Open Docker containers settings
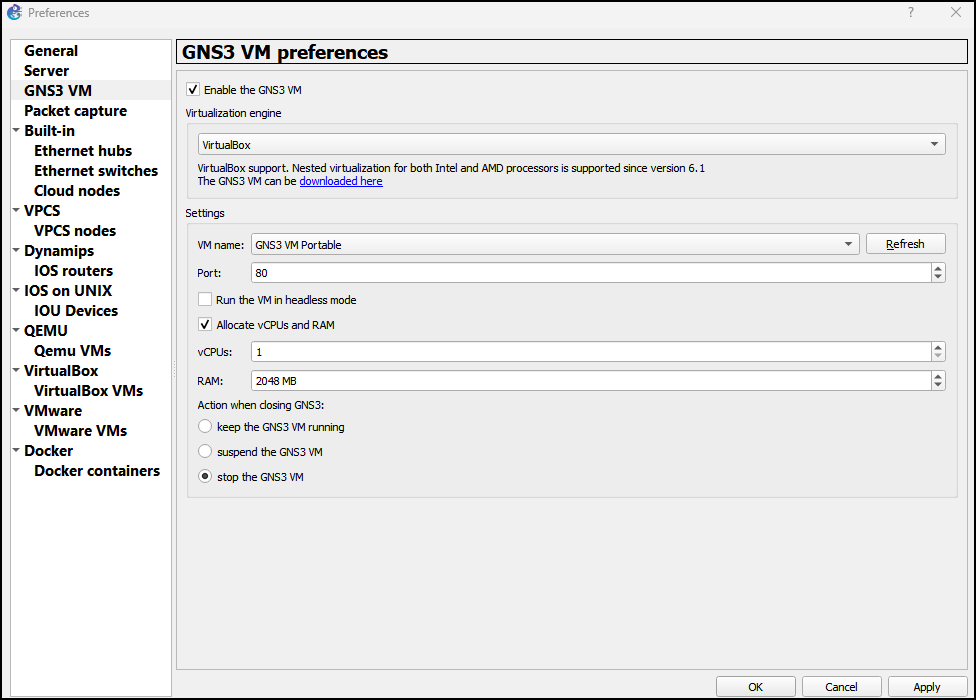976x700 pixels. click(97, 470)
